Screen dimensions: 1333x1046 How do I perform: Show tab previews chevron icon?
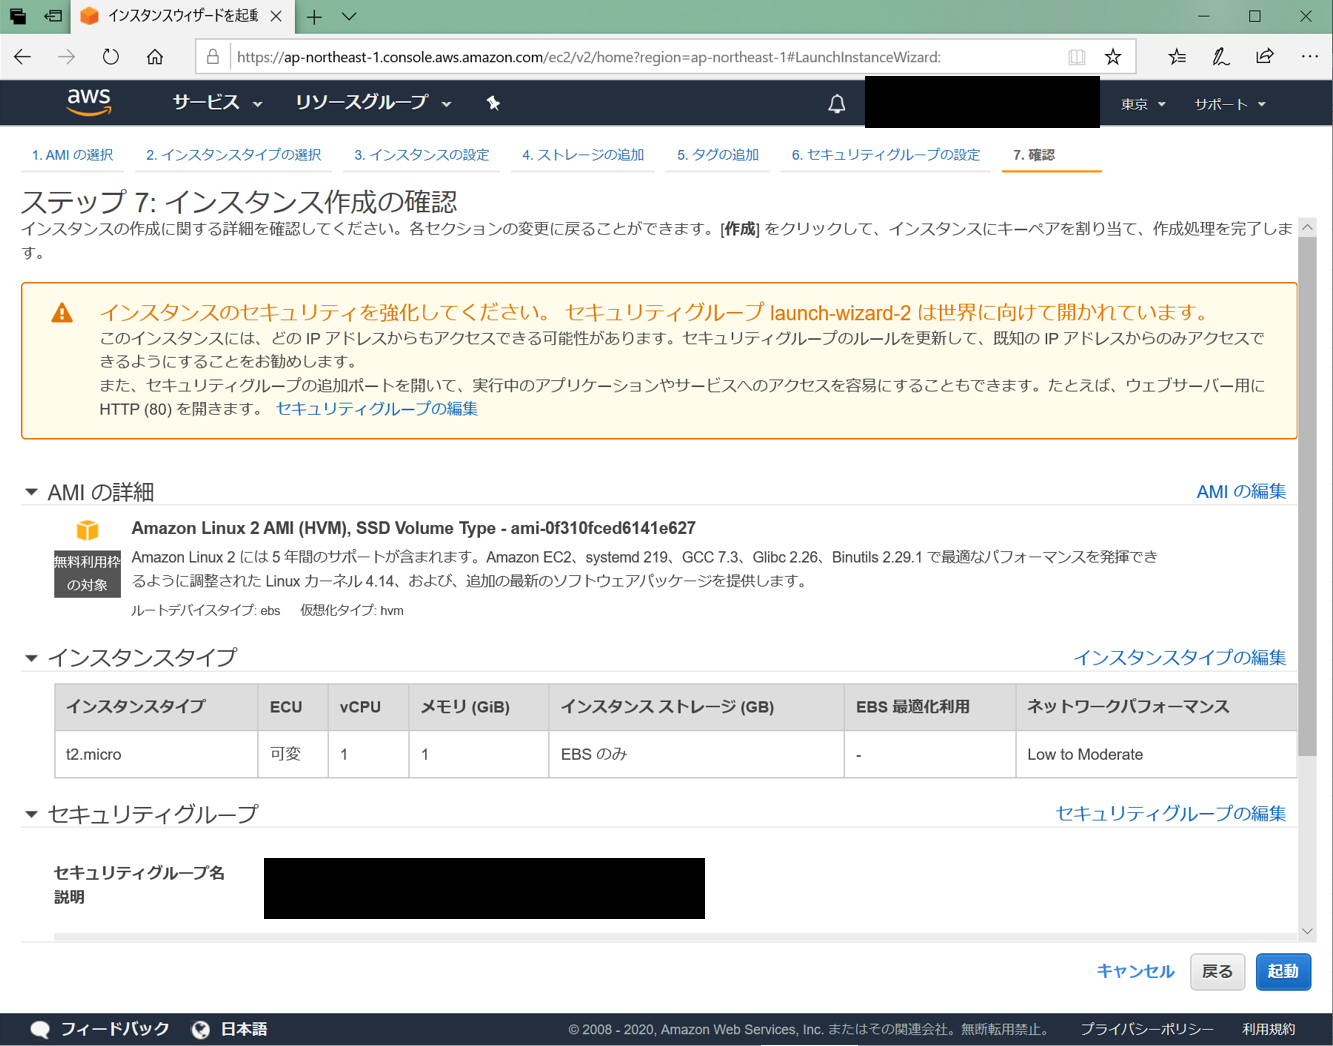(x=349, y=16)
